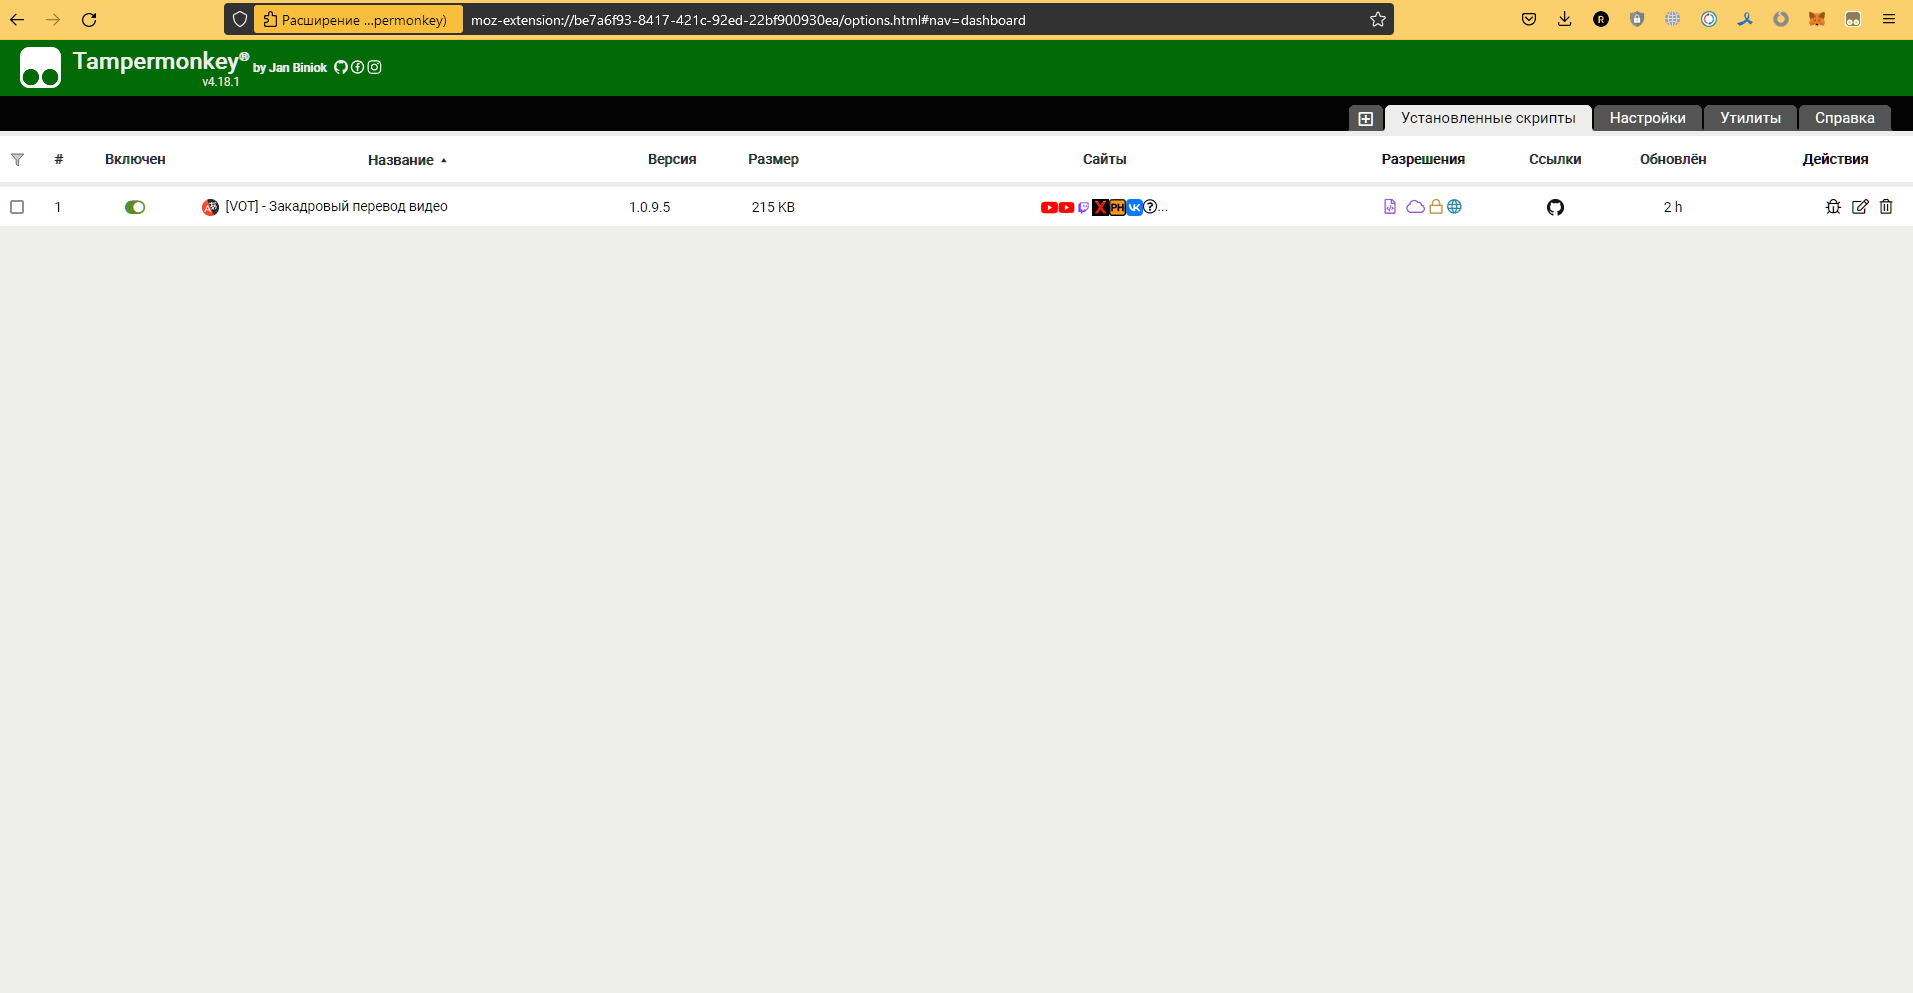Viewport: 1913px width, 993px height.
Task: Click the globe permission icon
Action: click(x=1455, y=207)
